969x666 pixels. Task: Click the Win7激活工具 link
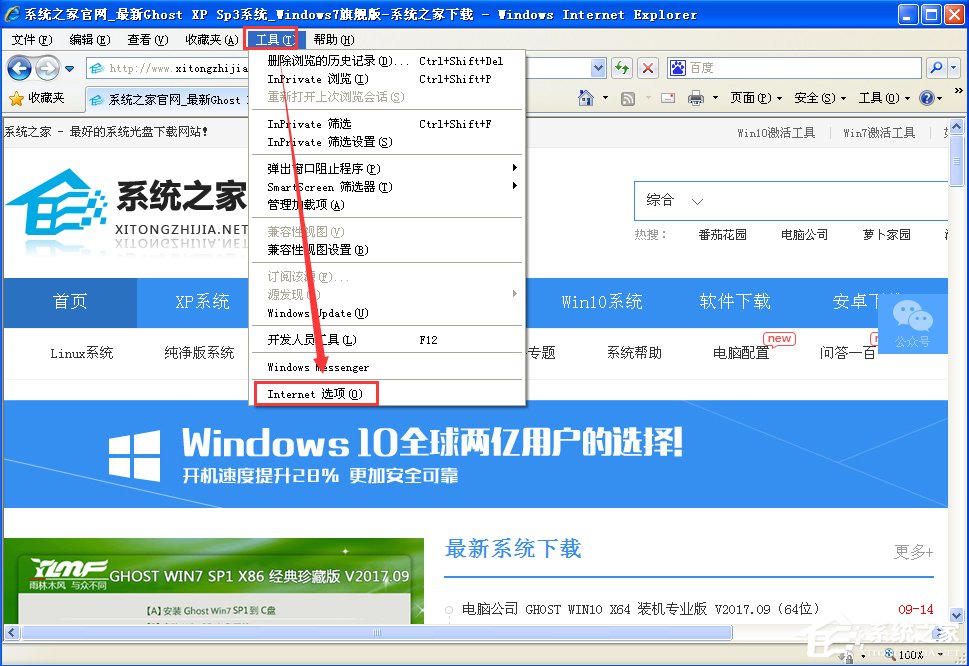click(x=878, y=132)
